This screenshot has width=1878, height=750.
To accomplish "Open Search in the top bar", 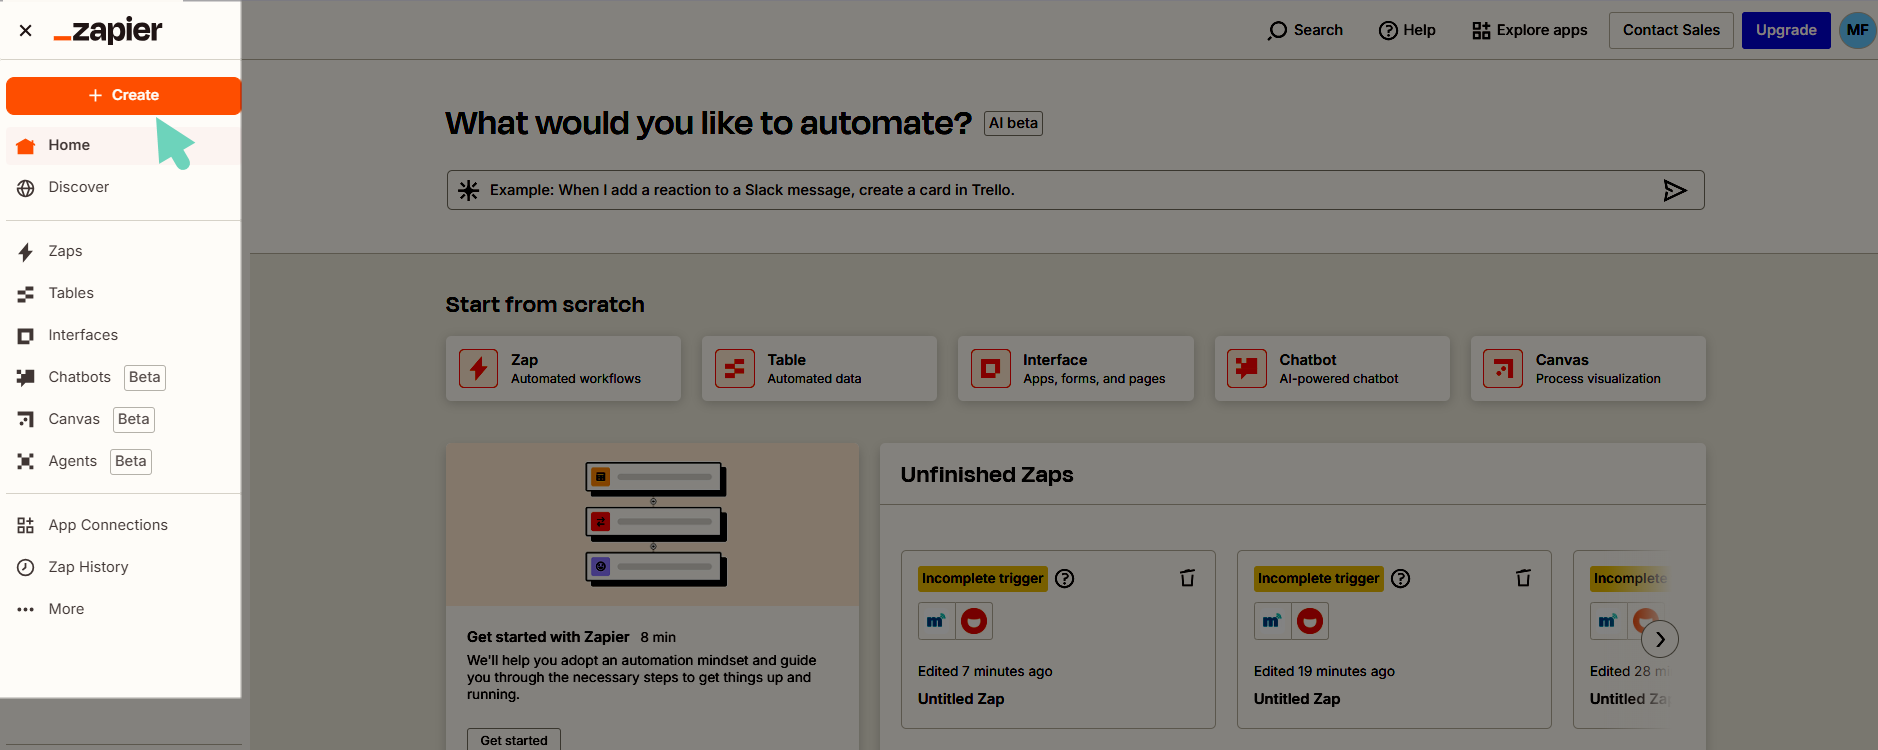I will 1305,30.
